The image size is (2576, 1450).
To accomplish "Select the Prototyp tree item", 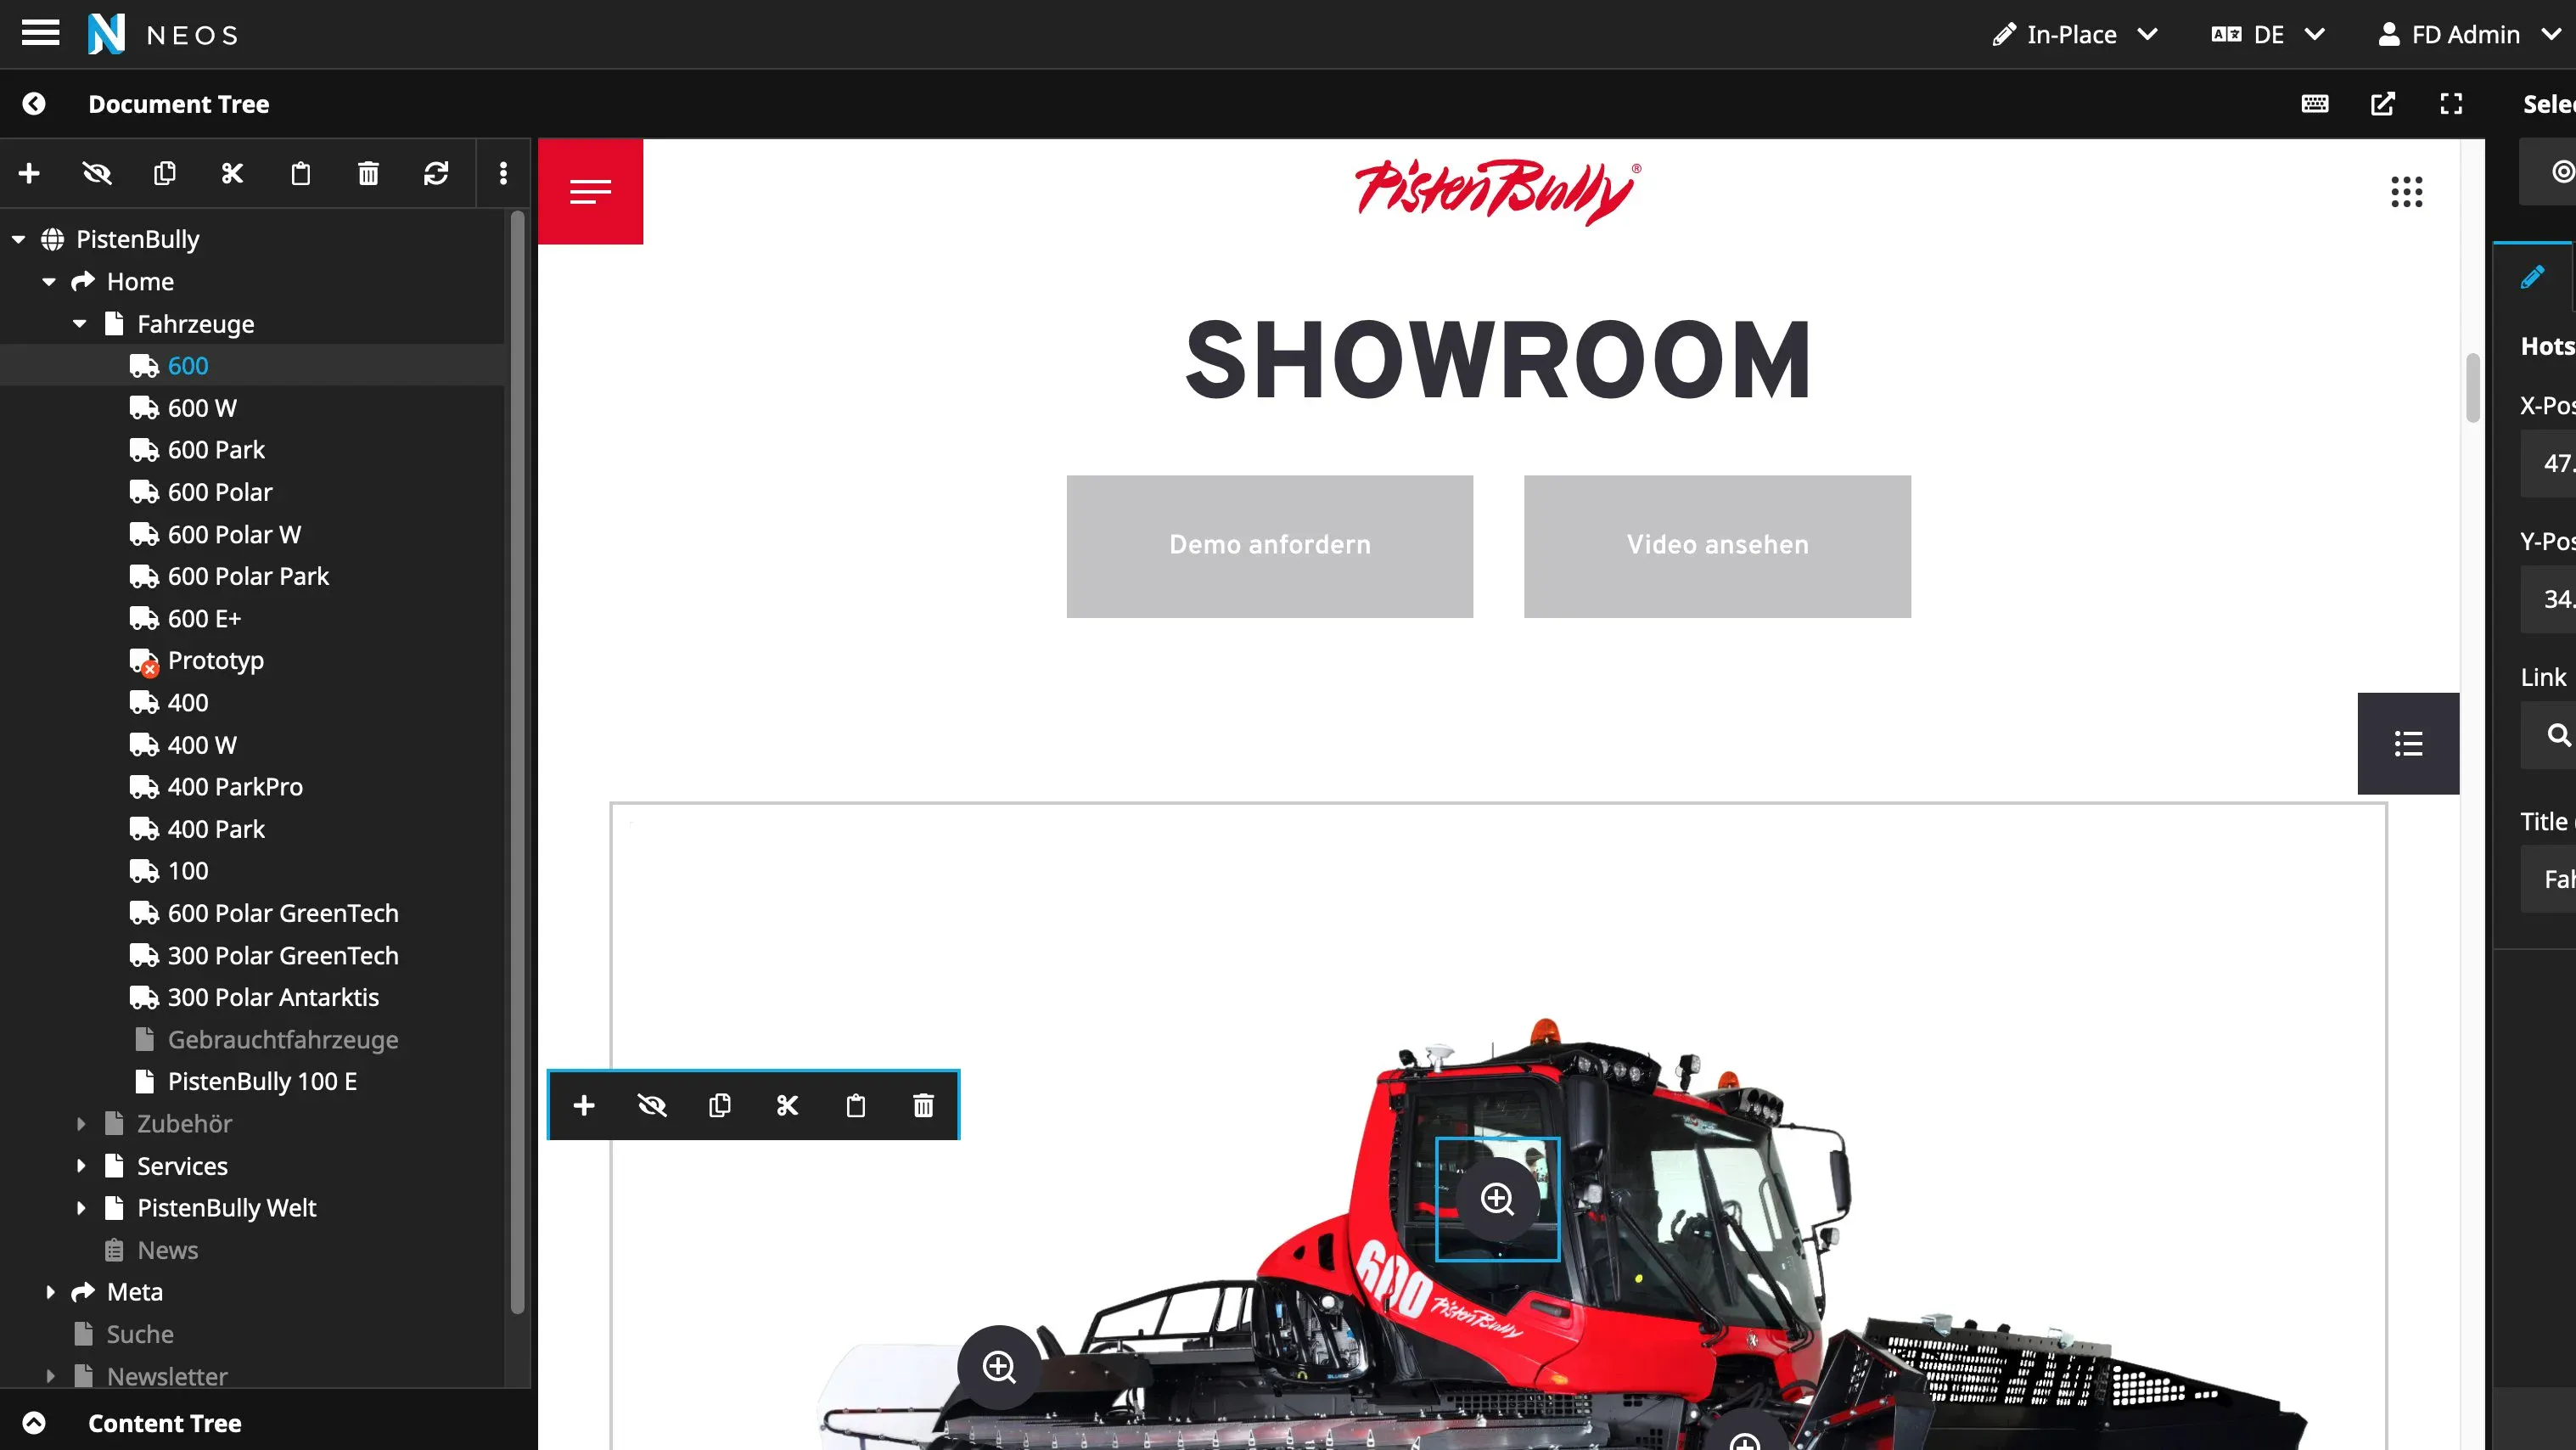I will (216, 660).
